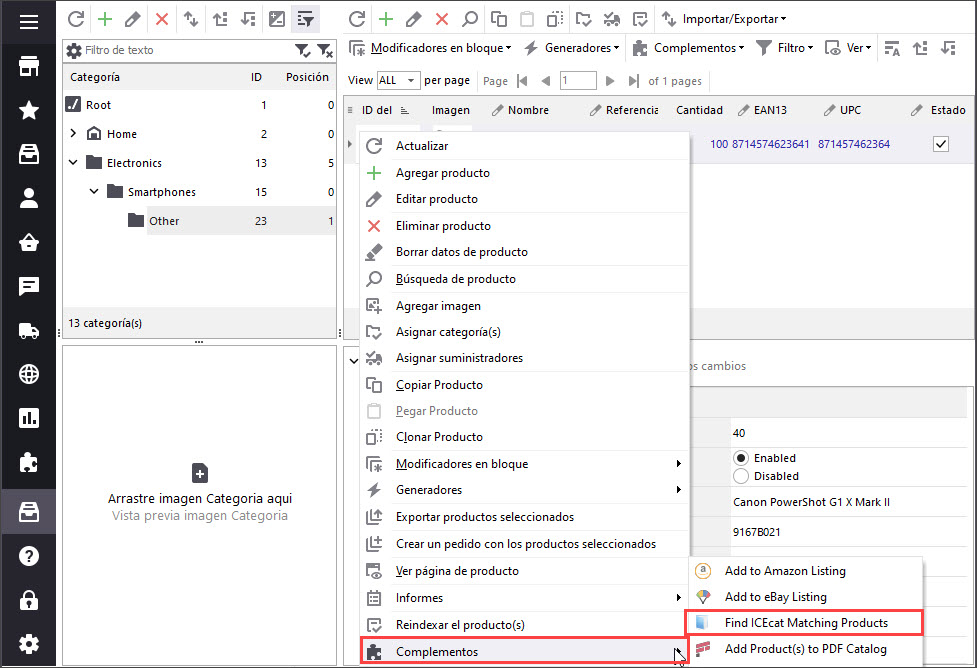Go to first page arrow
The width and height of the screenshot is (977, 668).
click(x=522, y=80)
